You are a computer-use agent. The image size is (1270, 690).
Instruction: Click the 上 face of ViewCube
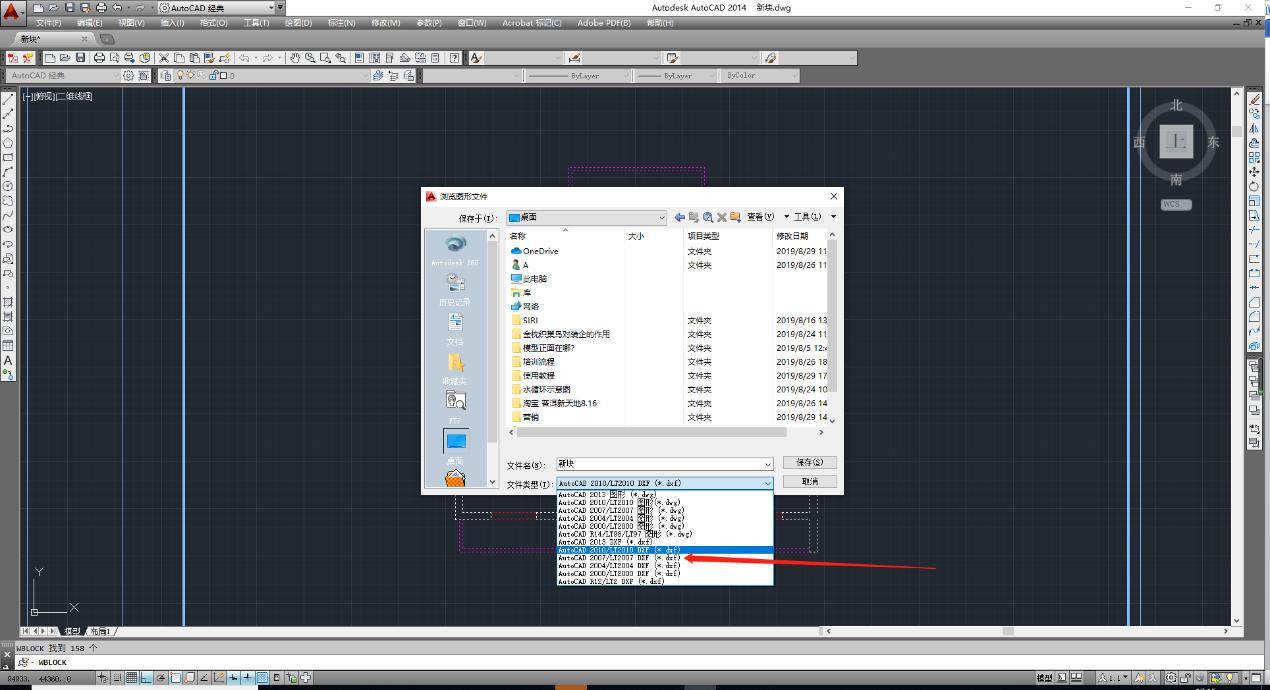[x=1176, y=142]
